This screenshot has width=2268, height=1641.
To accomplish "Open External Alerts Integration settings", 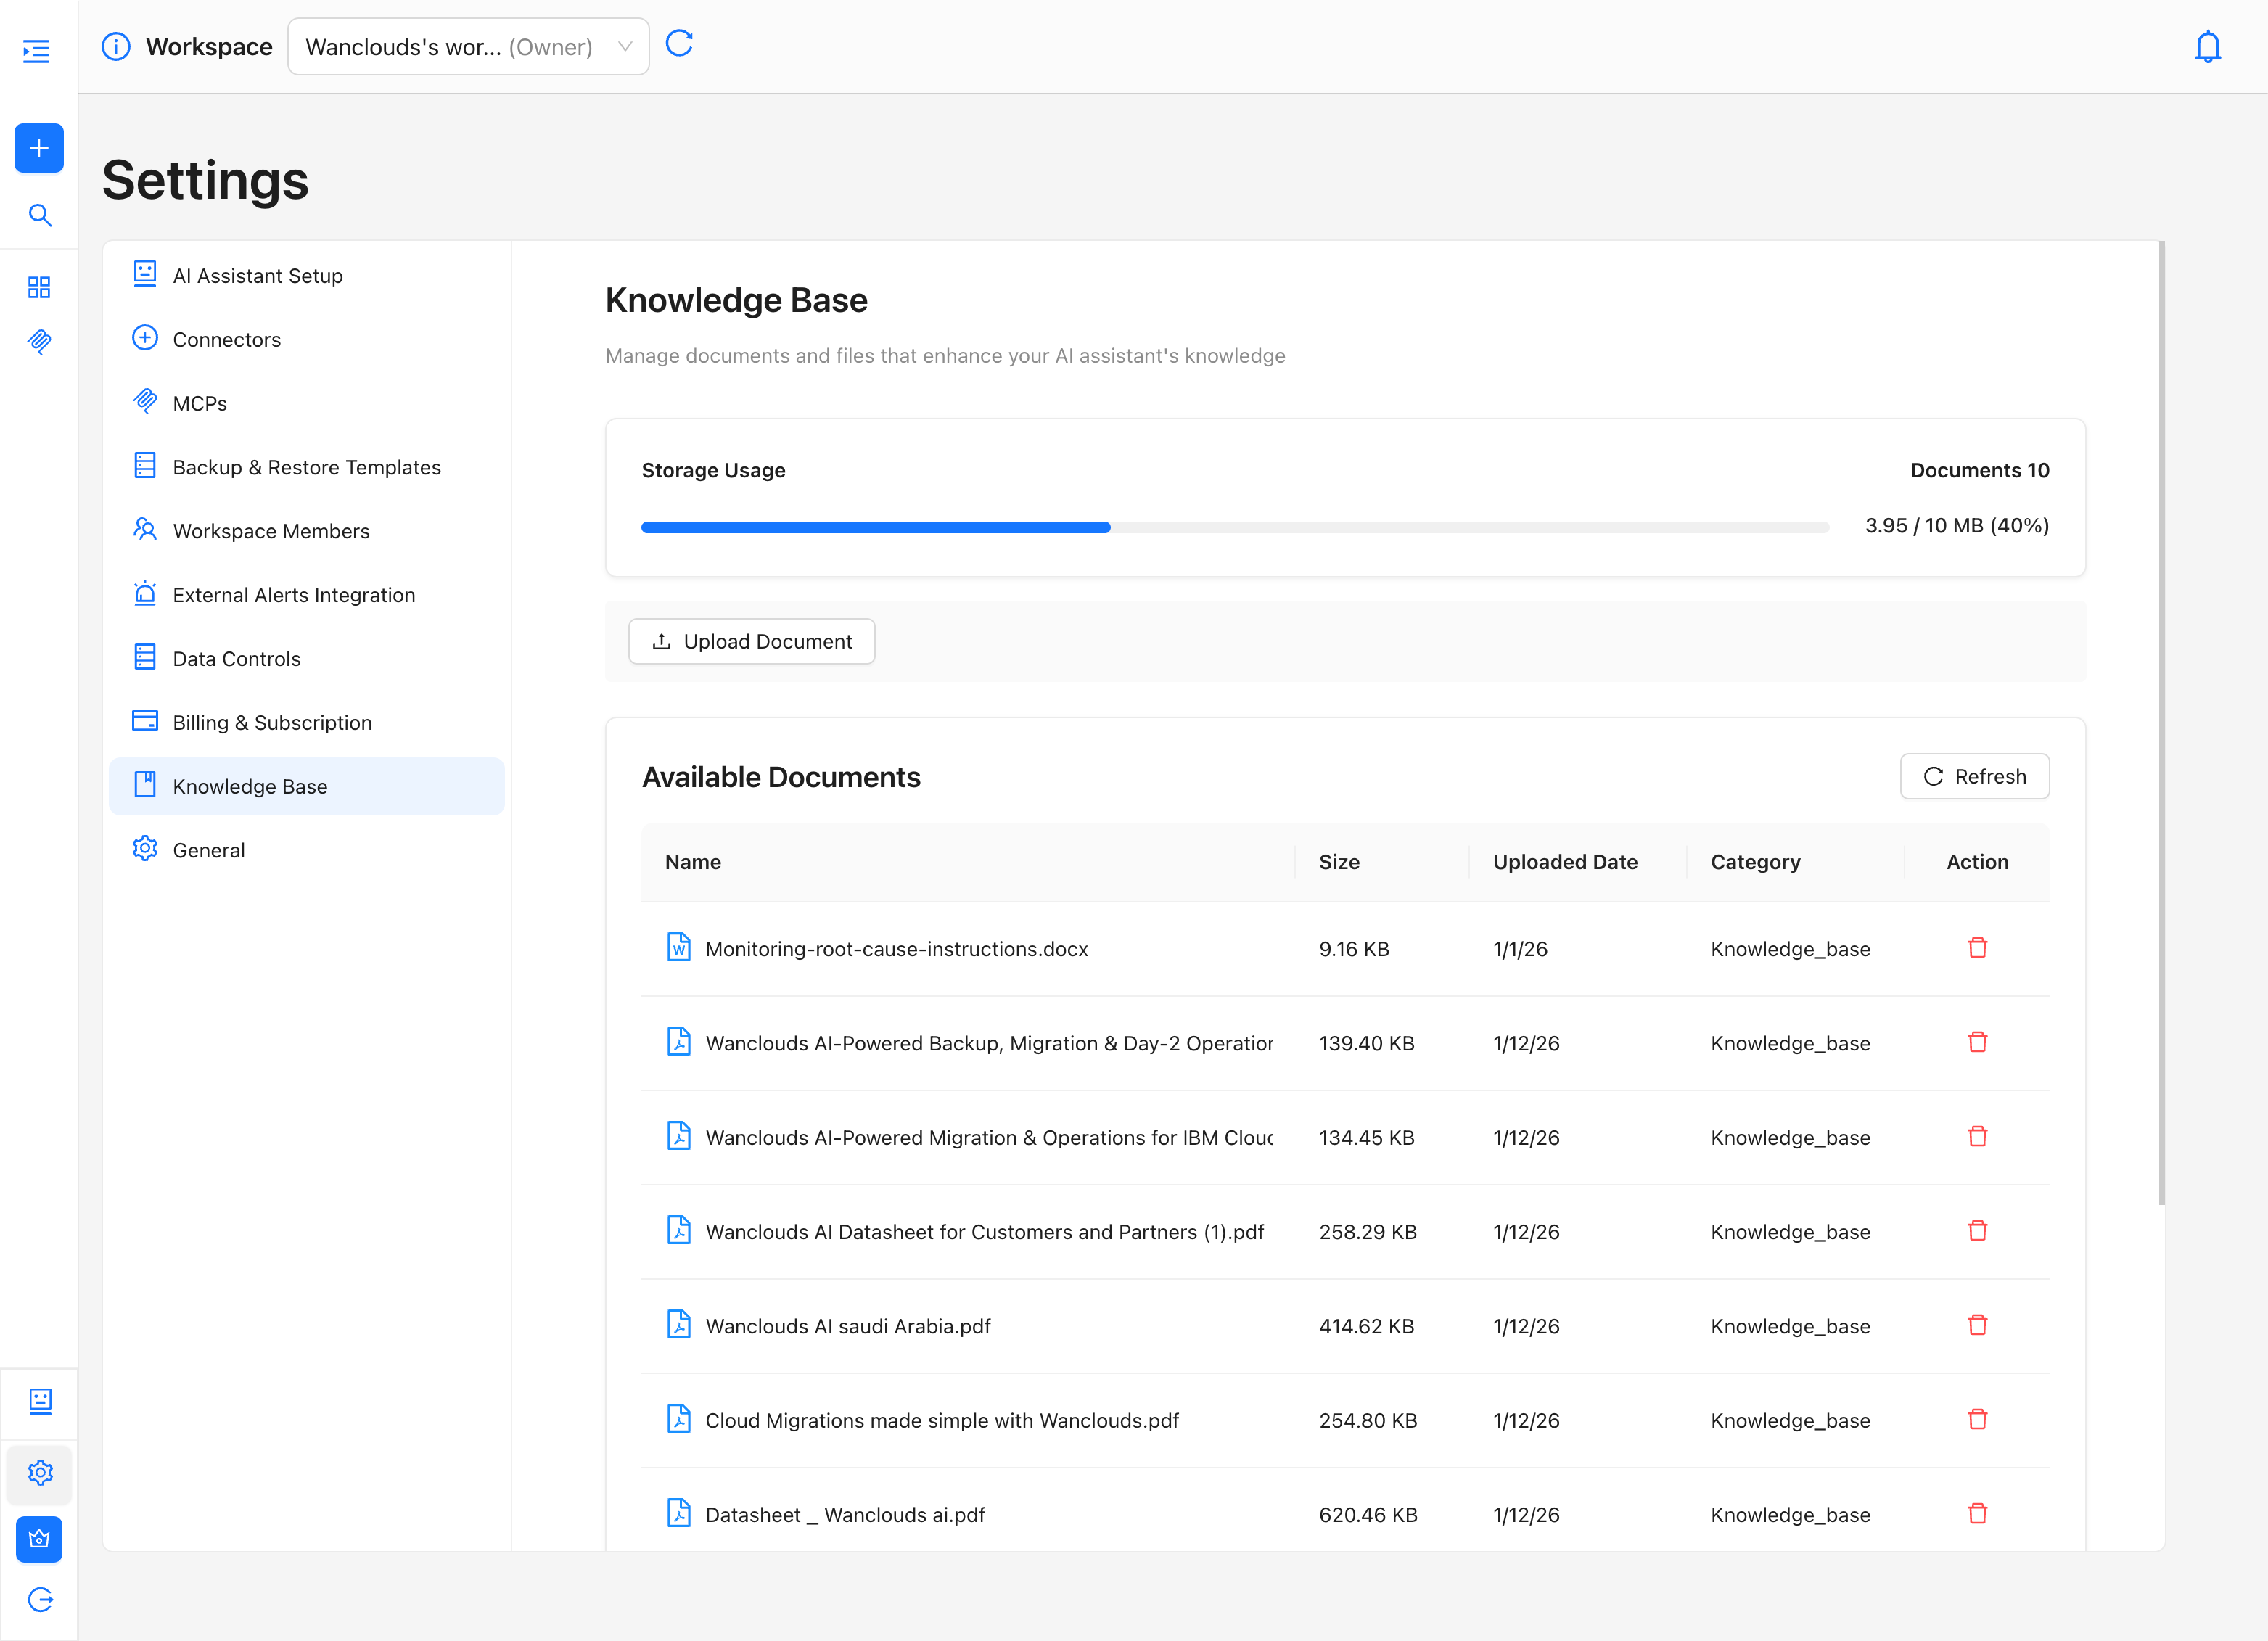I will [293, 595].
